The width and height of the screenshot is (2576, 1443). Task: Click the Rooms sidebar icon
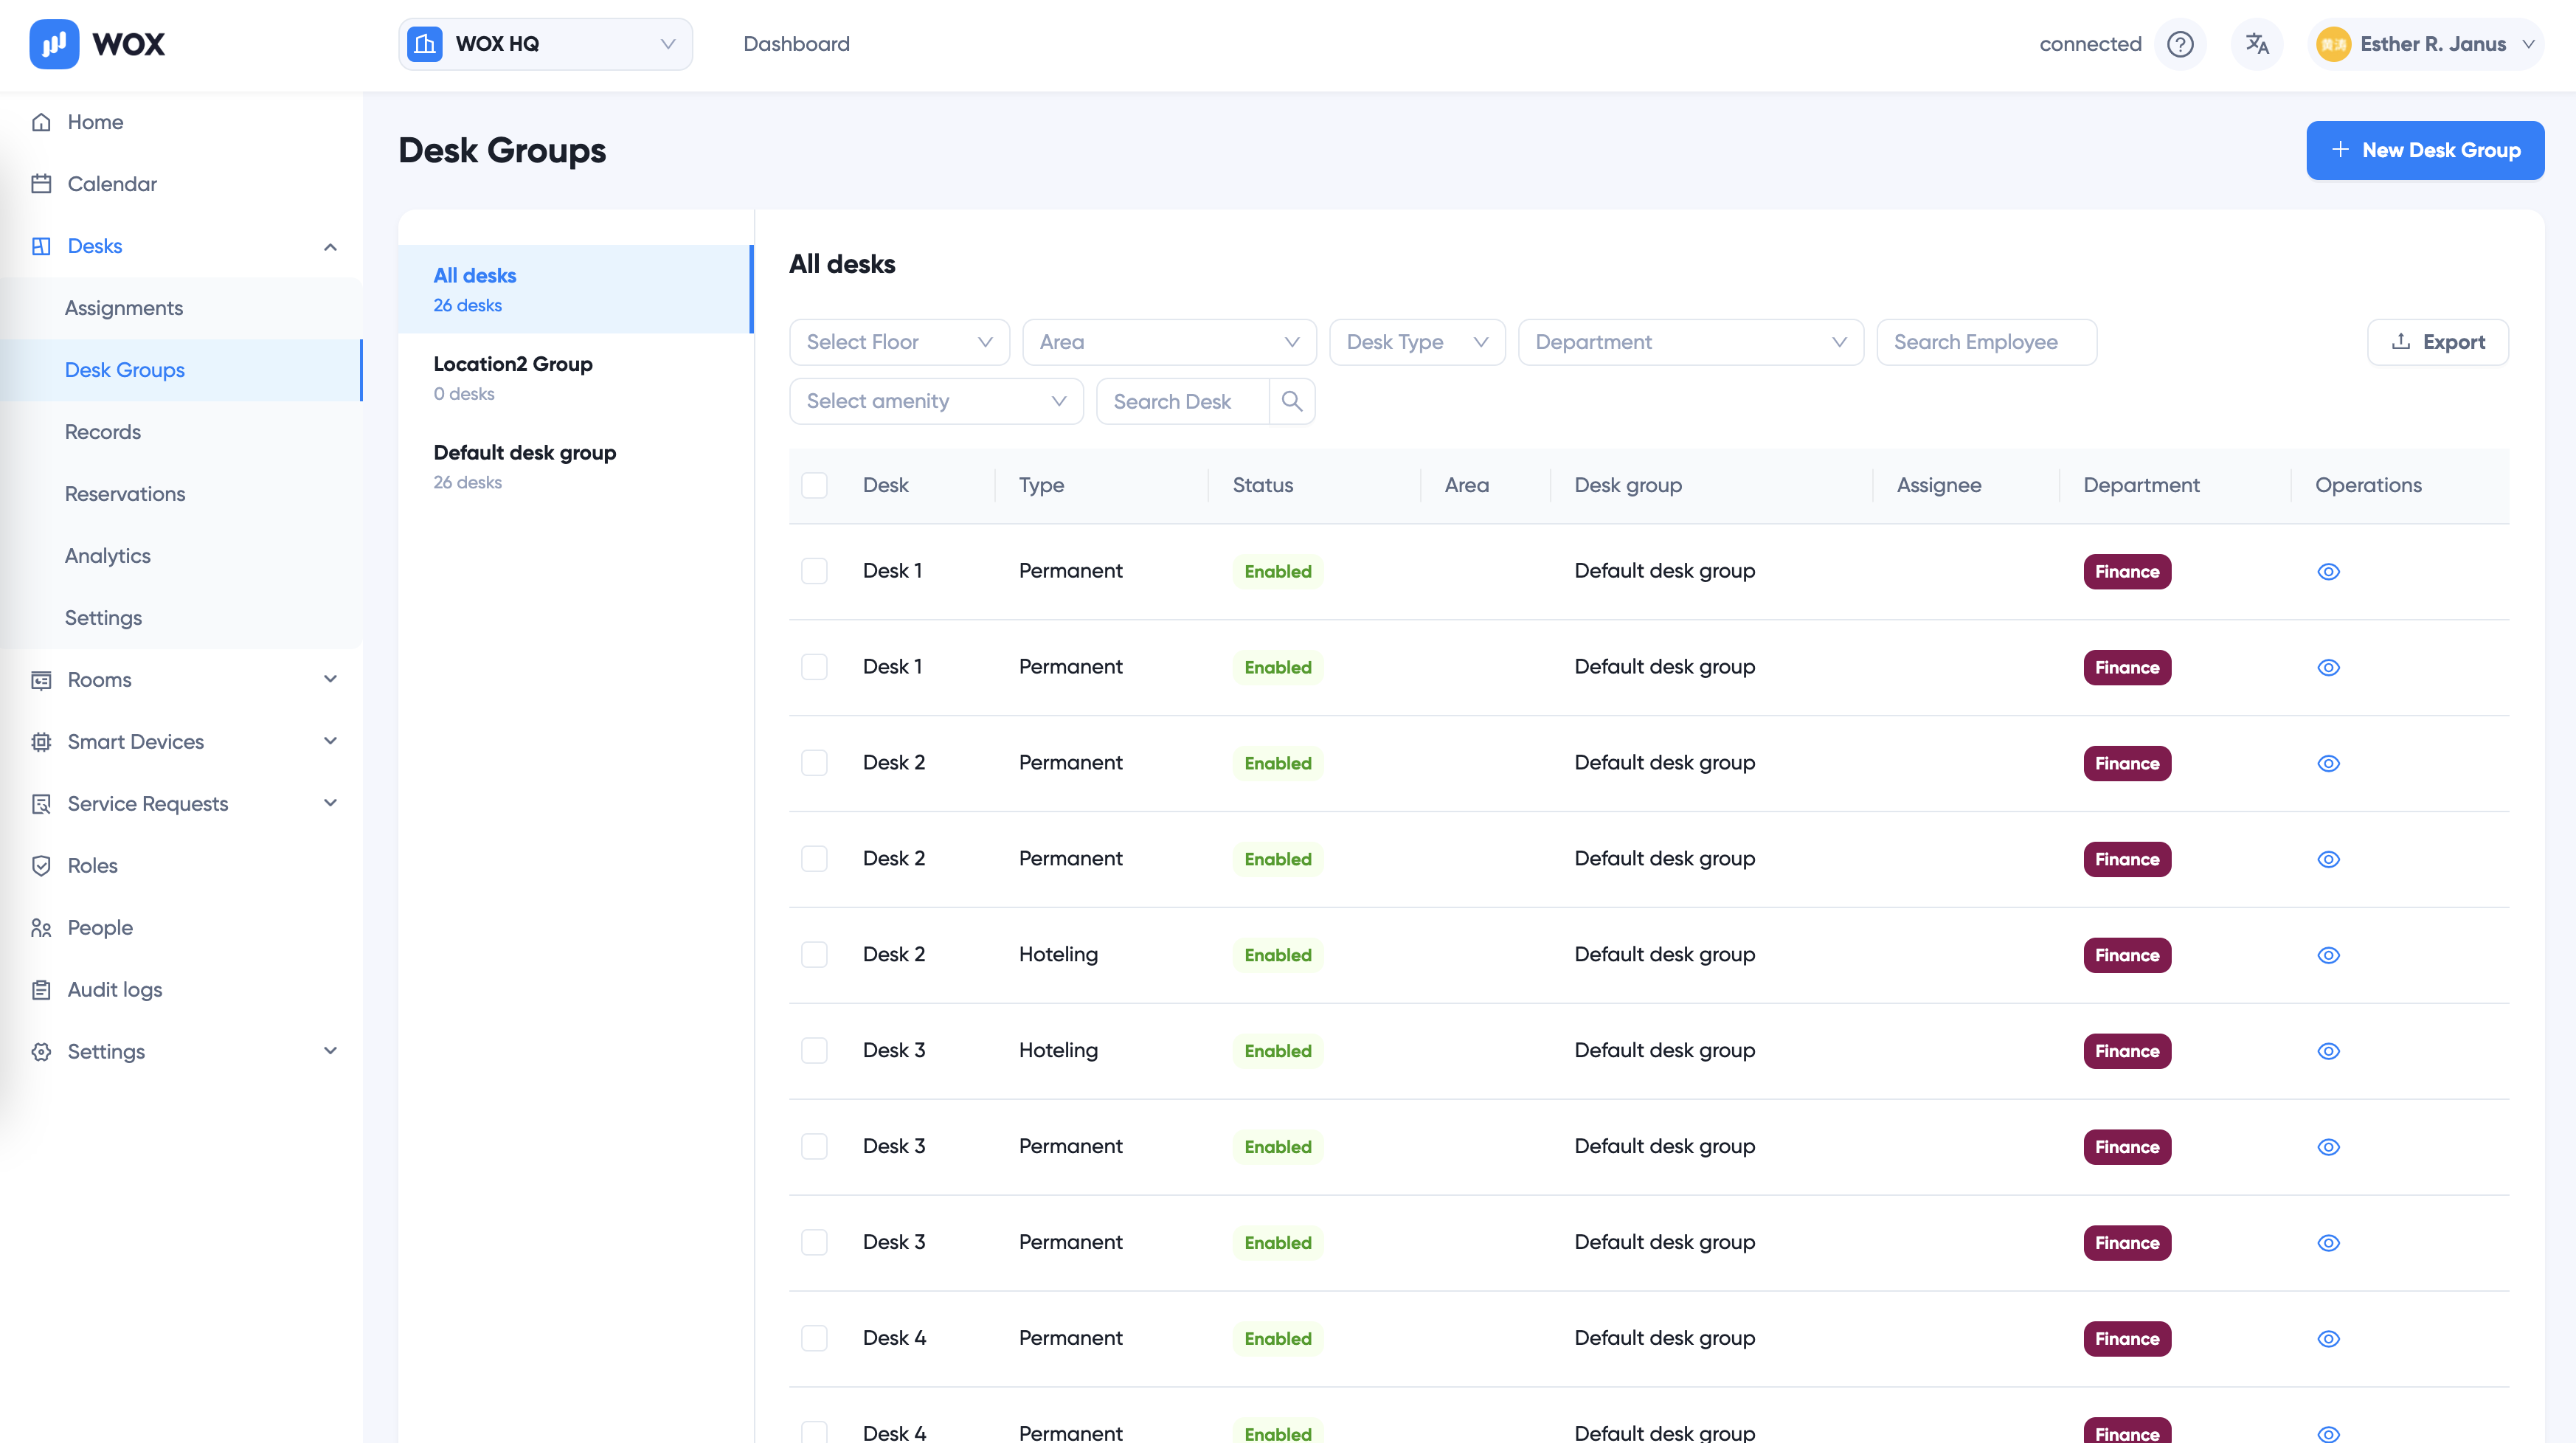click(41, 680)
